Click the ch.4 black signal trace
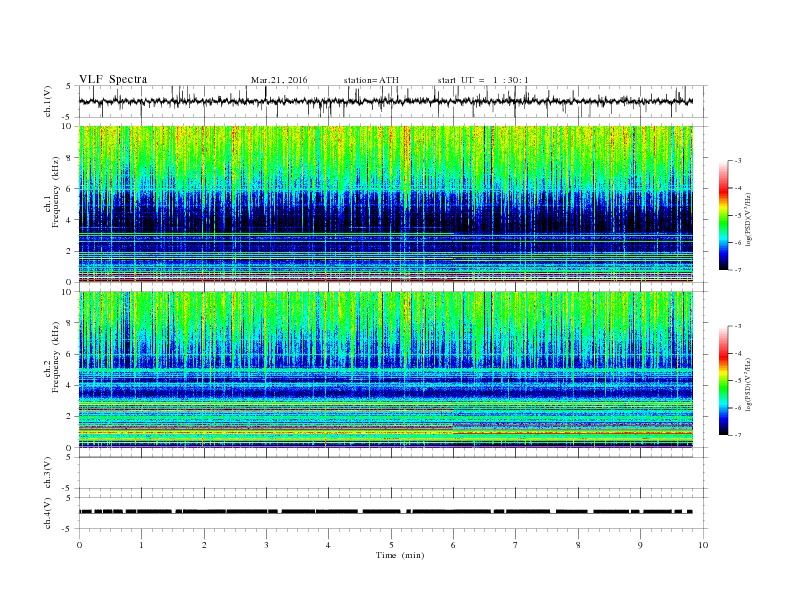This screenshot has height=612, width=792. pyautogui.click(x=386, y=512)
